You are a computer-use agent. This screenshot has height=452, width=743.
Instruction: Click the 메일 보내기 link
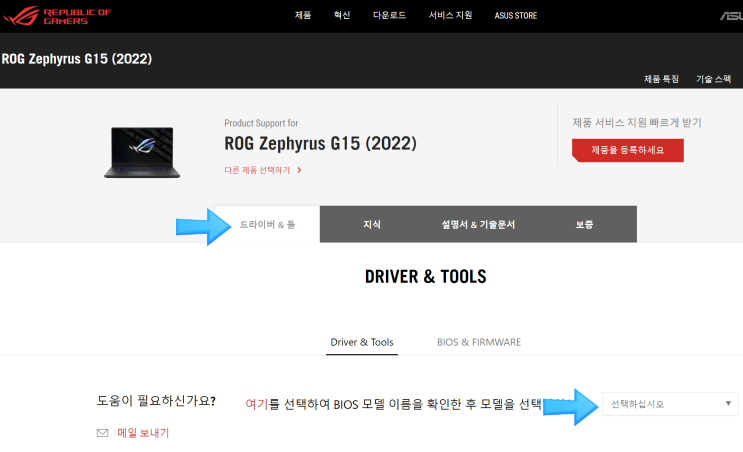point(143,433)
